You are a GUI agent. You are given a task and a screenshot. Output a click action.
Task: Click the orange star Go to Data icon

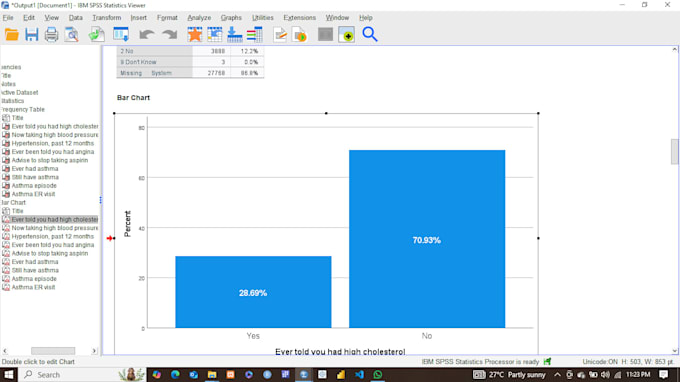pyautogui.click(x=195, y=34)
